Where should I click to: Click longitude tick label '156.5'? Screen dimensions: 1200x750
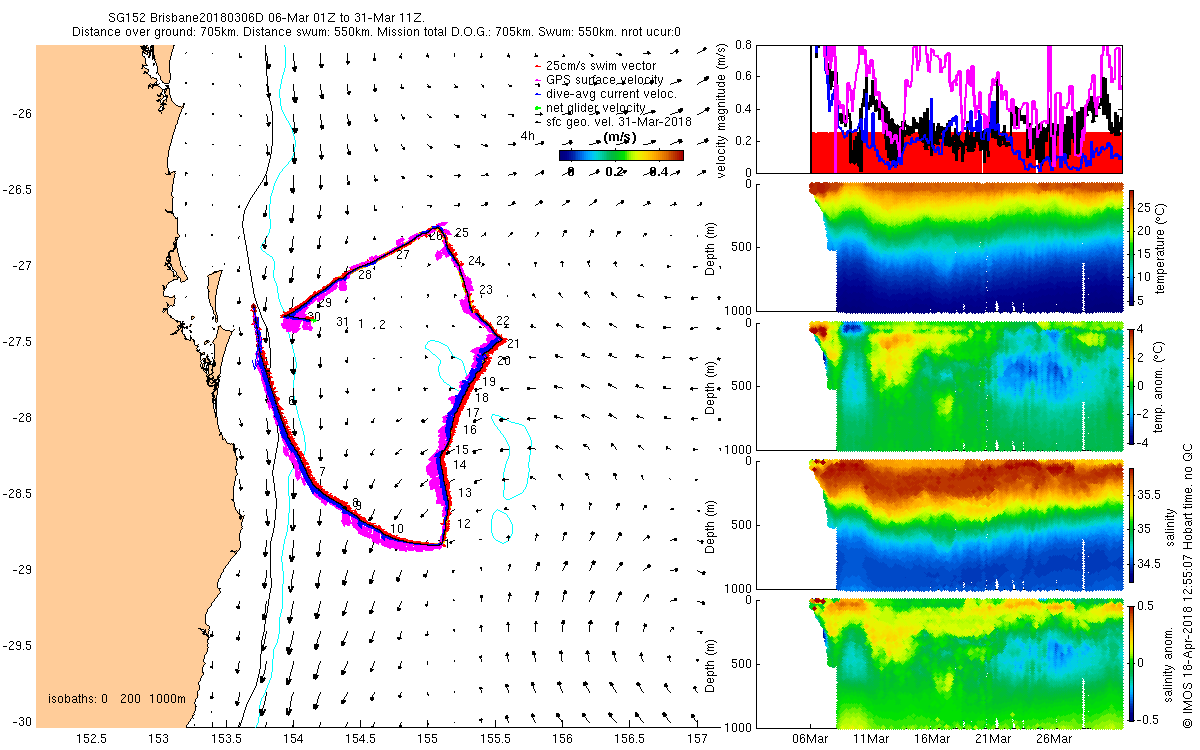coord(631,740)
